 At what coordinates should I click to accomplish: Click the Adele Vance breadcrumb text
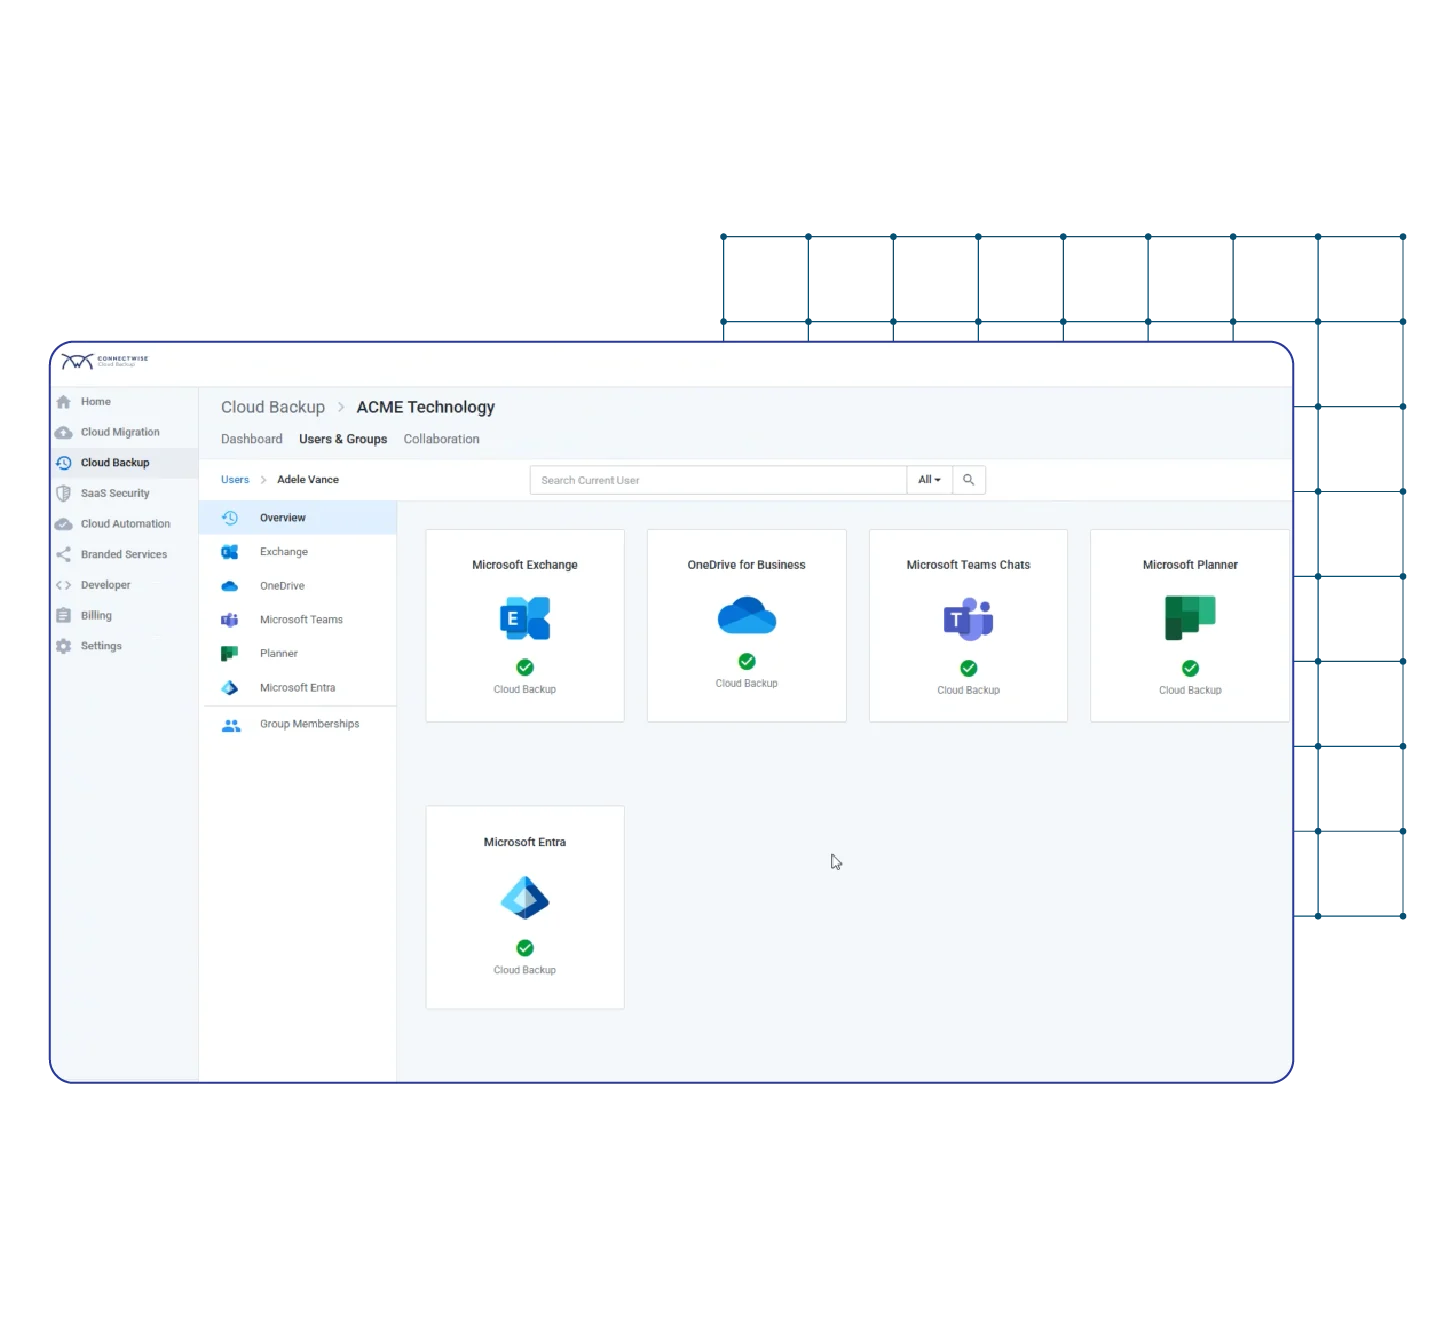308,480
